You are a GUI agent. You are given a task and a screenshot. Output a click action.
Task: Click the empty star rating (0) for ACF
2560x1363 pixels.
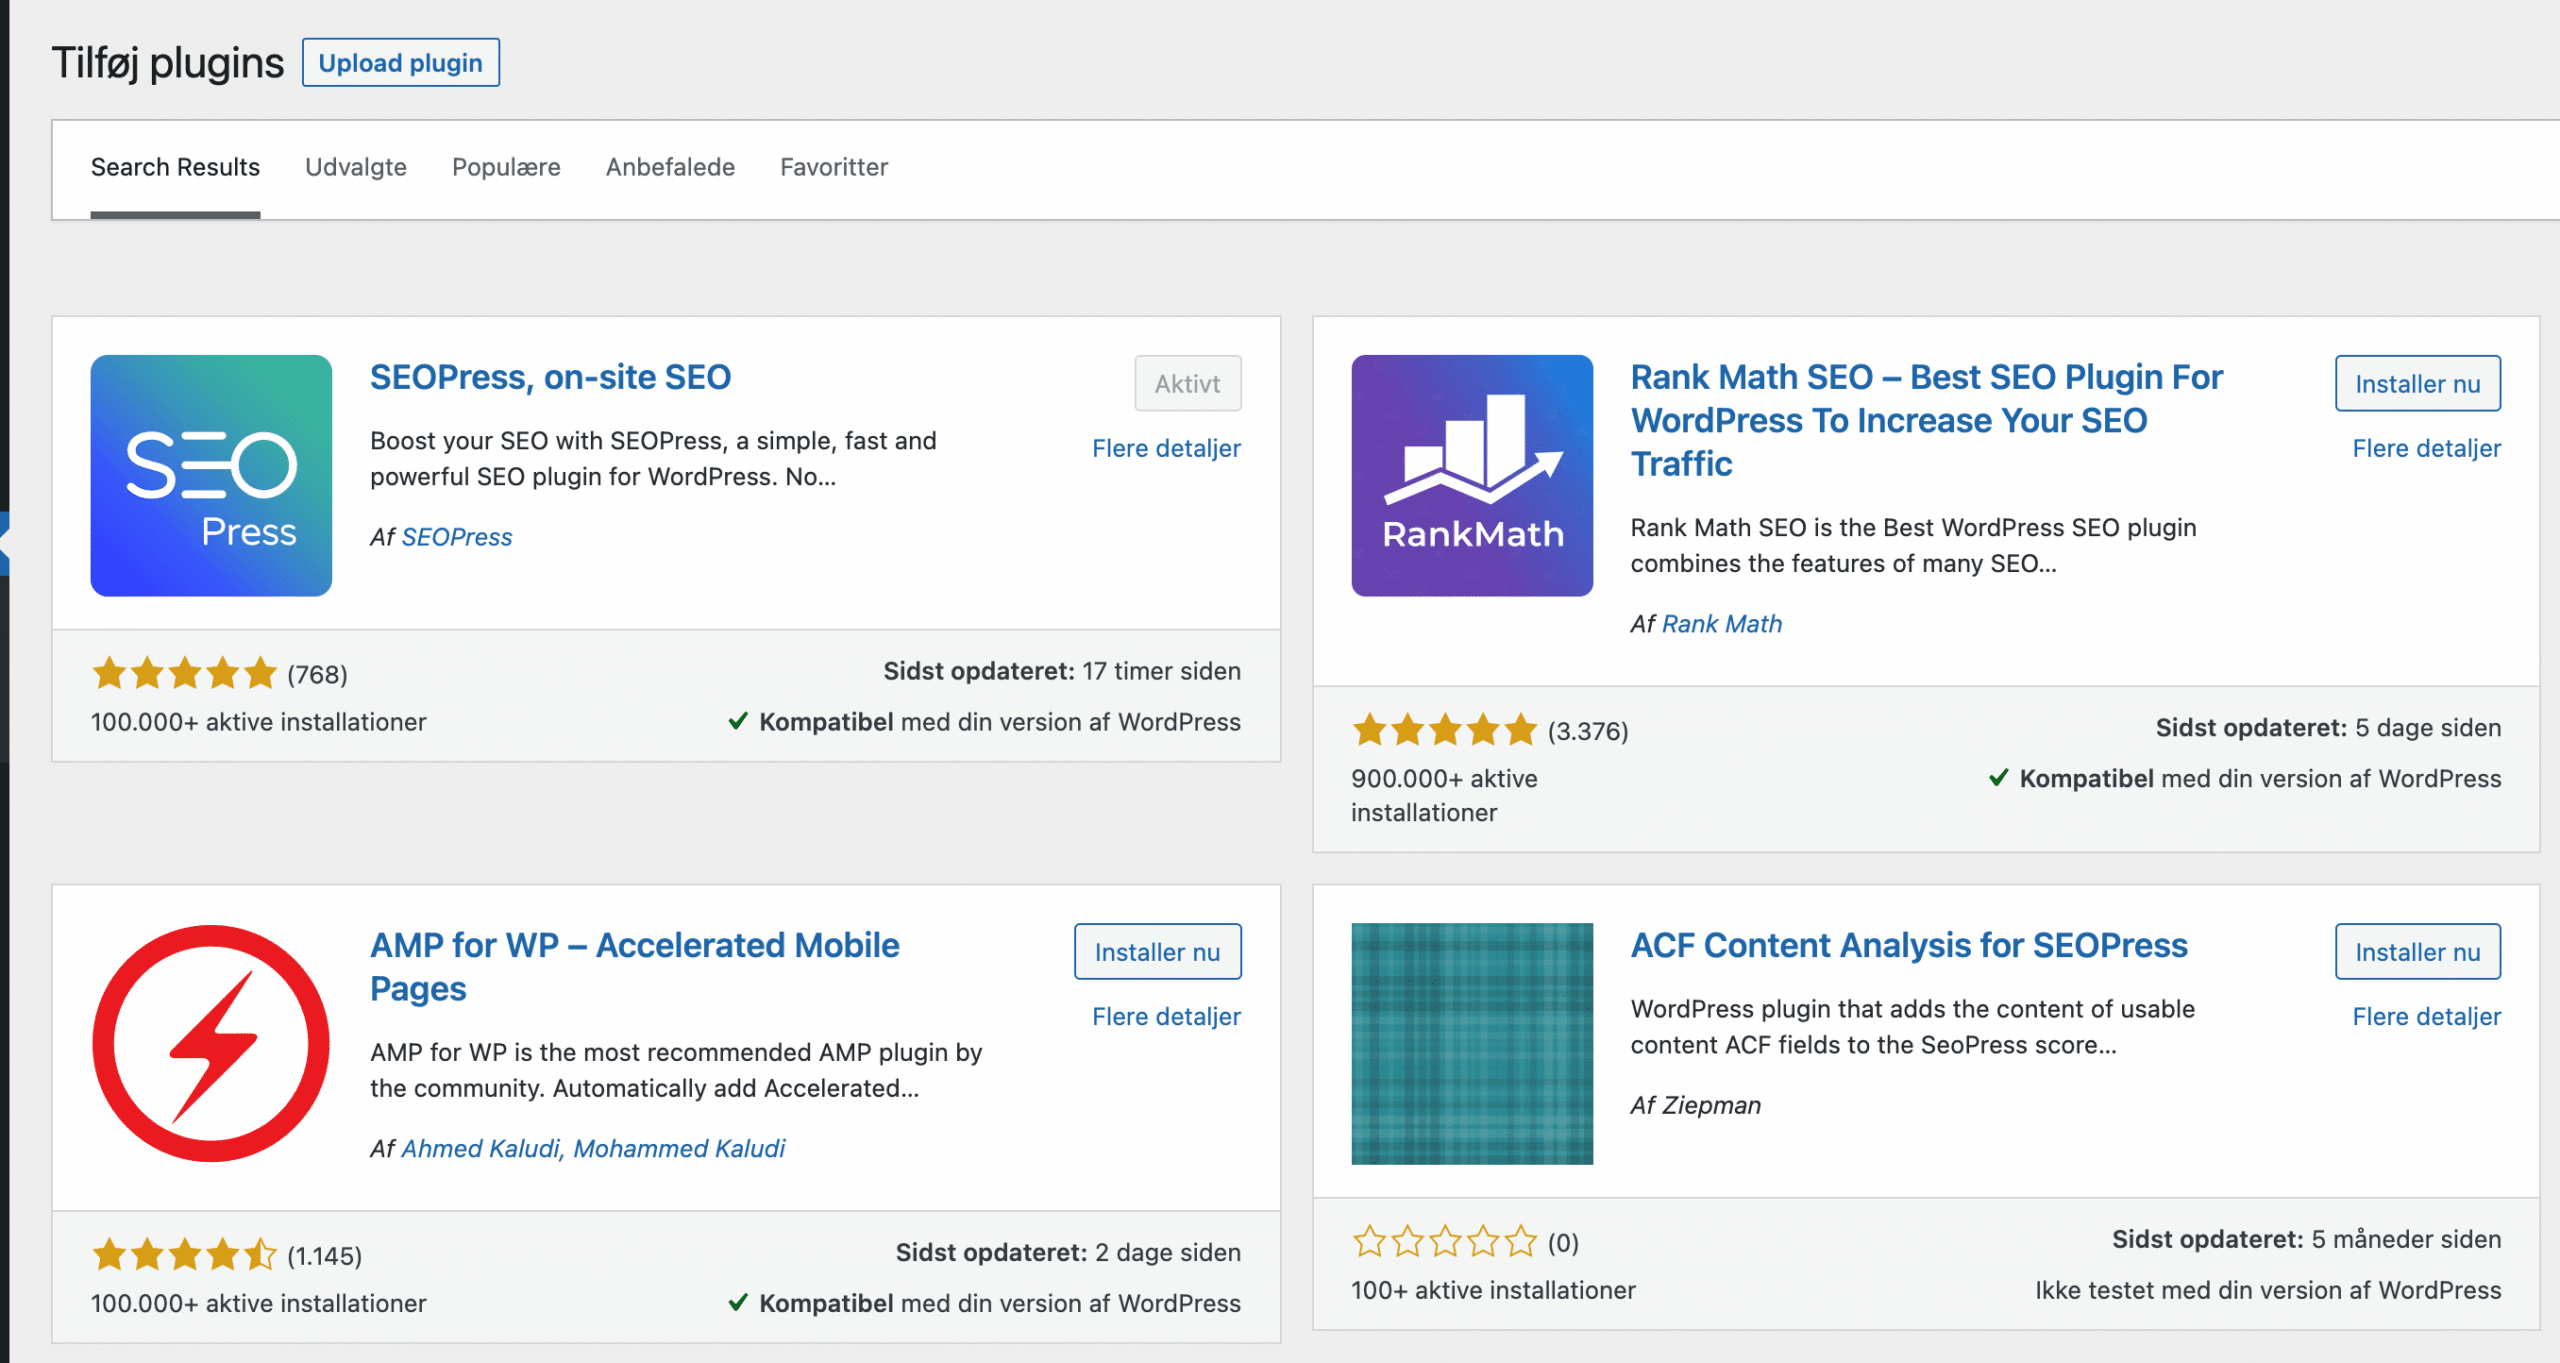point(1444,1241)
